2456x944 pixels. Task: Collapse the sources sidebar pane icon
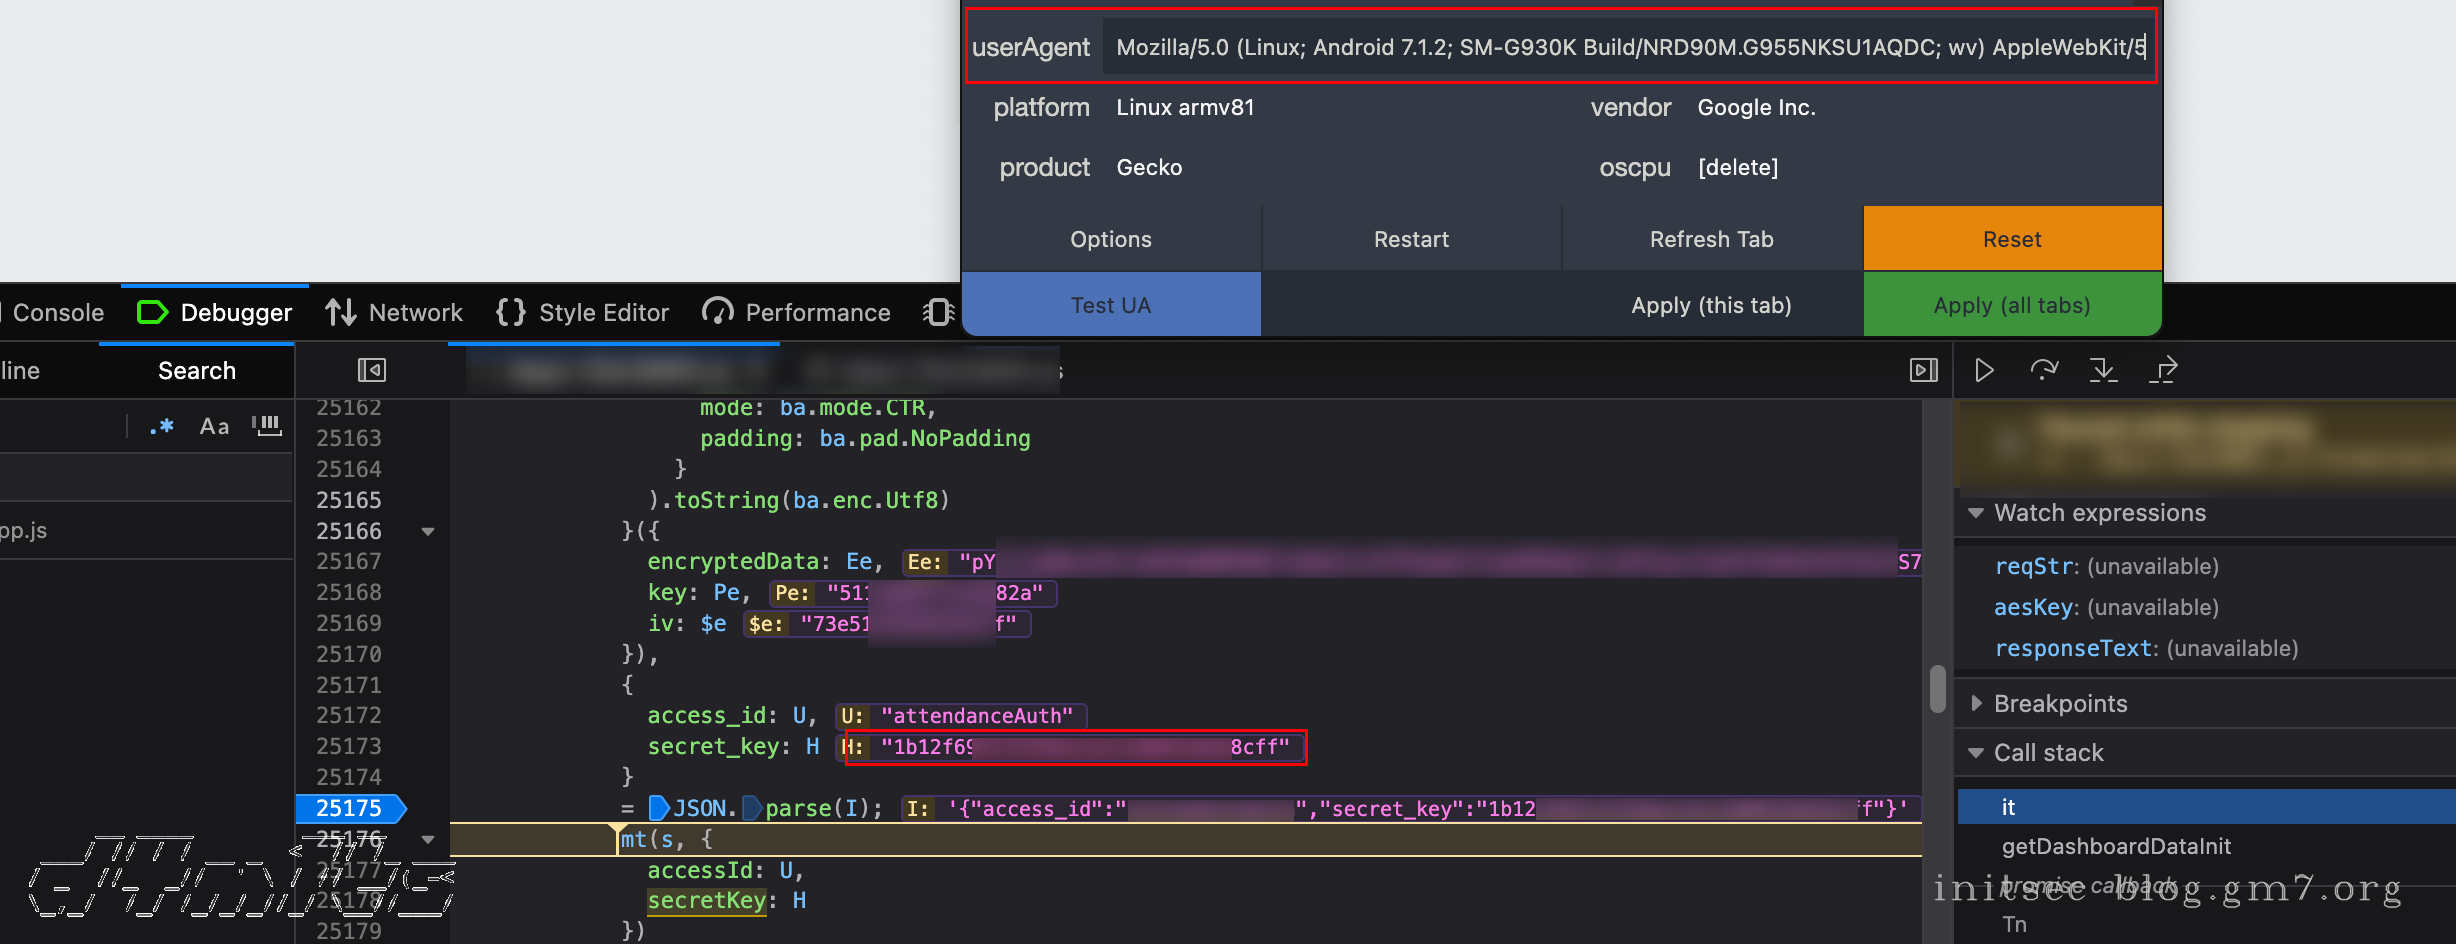[371, 371]
